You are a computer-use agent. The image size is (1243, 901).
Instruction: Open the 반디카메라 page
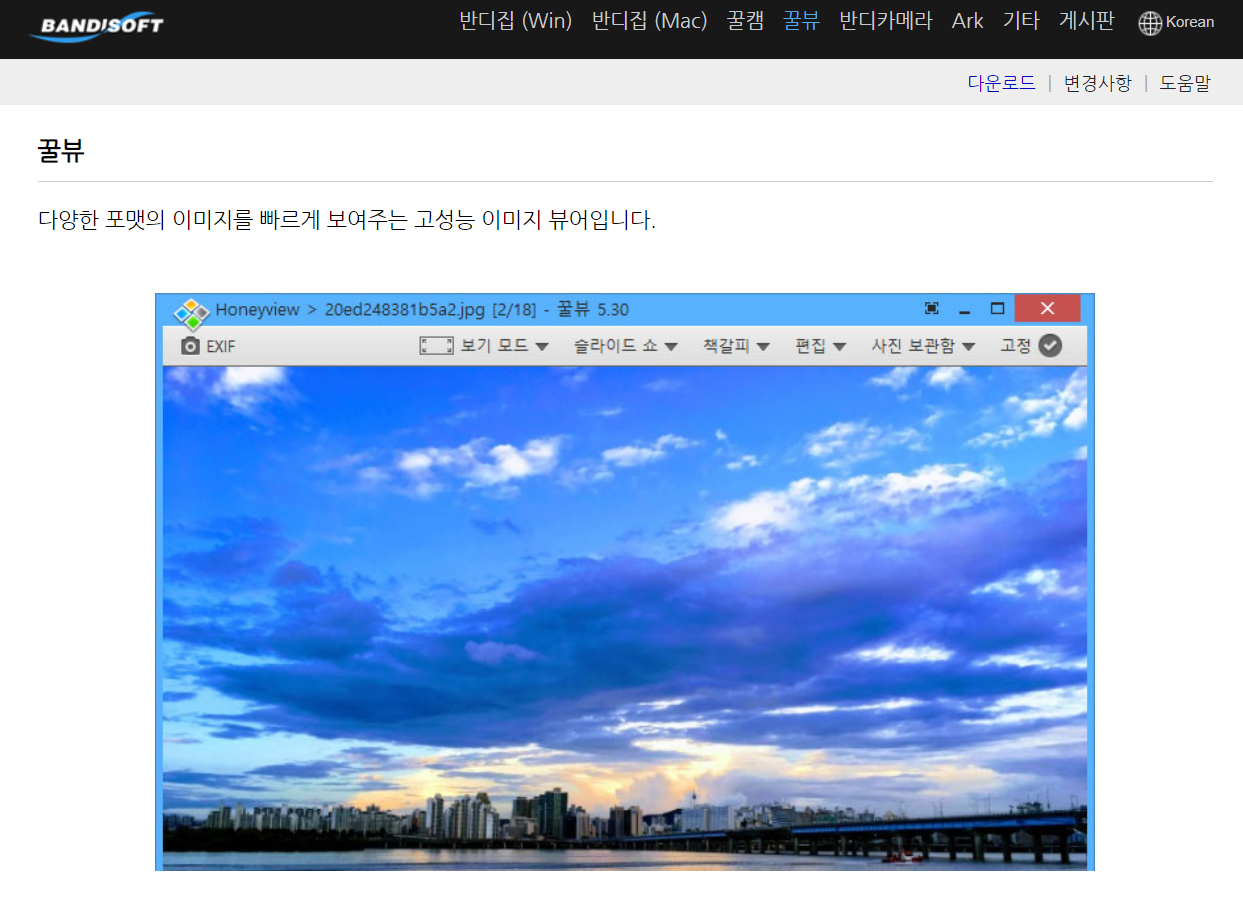coord(886,21)
